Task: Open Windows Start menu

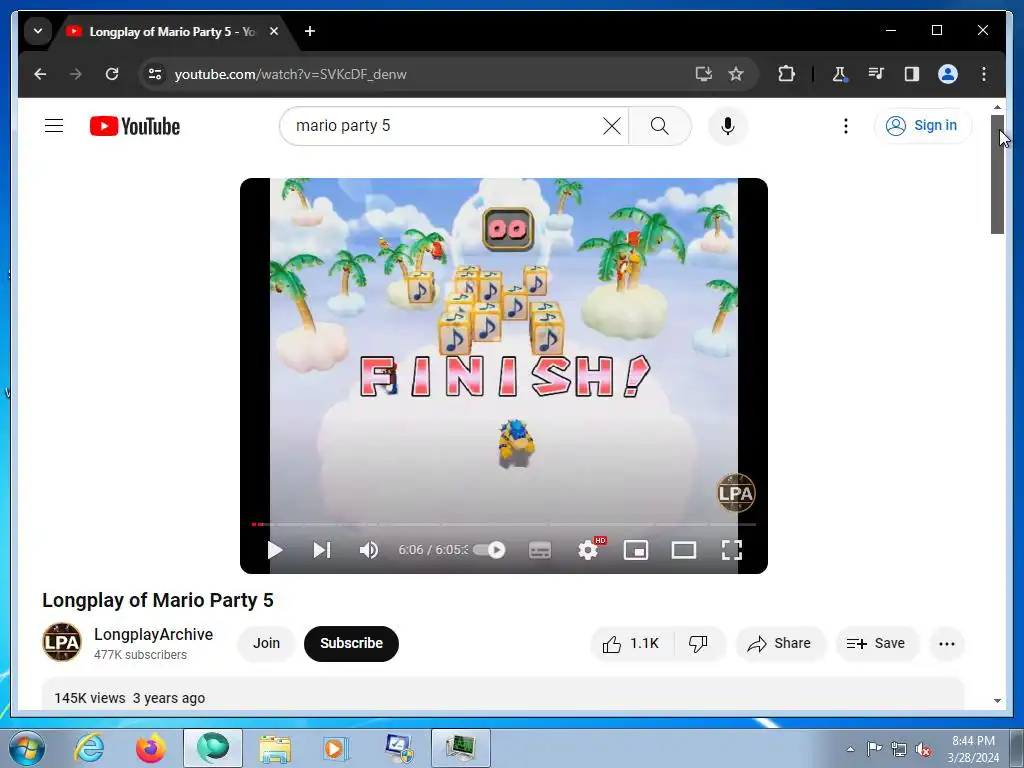Action: click(x=27, y=748)
